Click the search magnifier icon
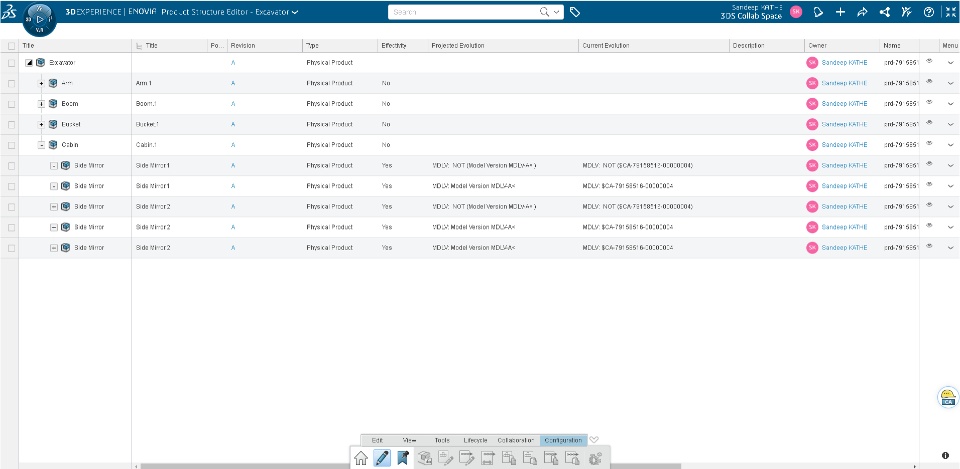The width and height of the screenshot is (960, 469). click(x=544, y=12)
